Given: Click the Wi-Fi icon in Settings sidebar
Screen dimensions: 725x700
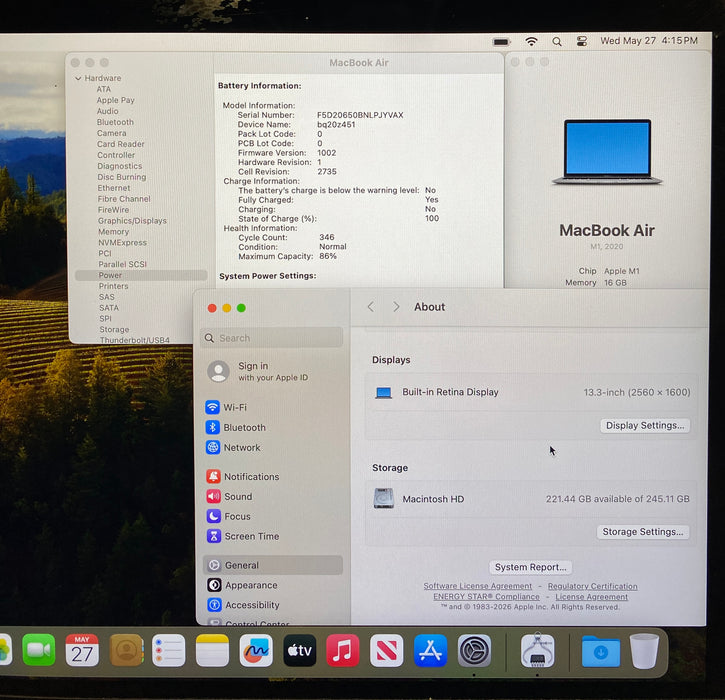Looking at the screenshot, I should (x=213, y=407).
